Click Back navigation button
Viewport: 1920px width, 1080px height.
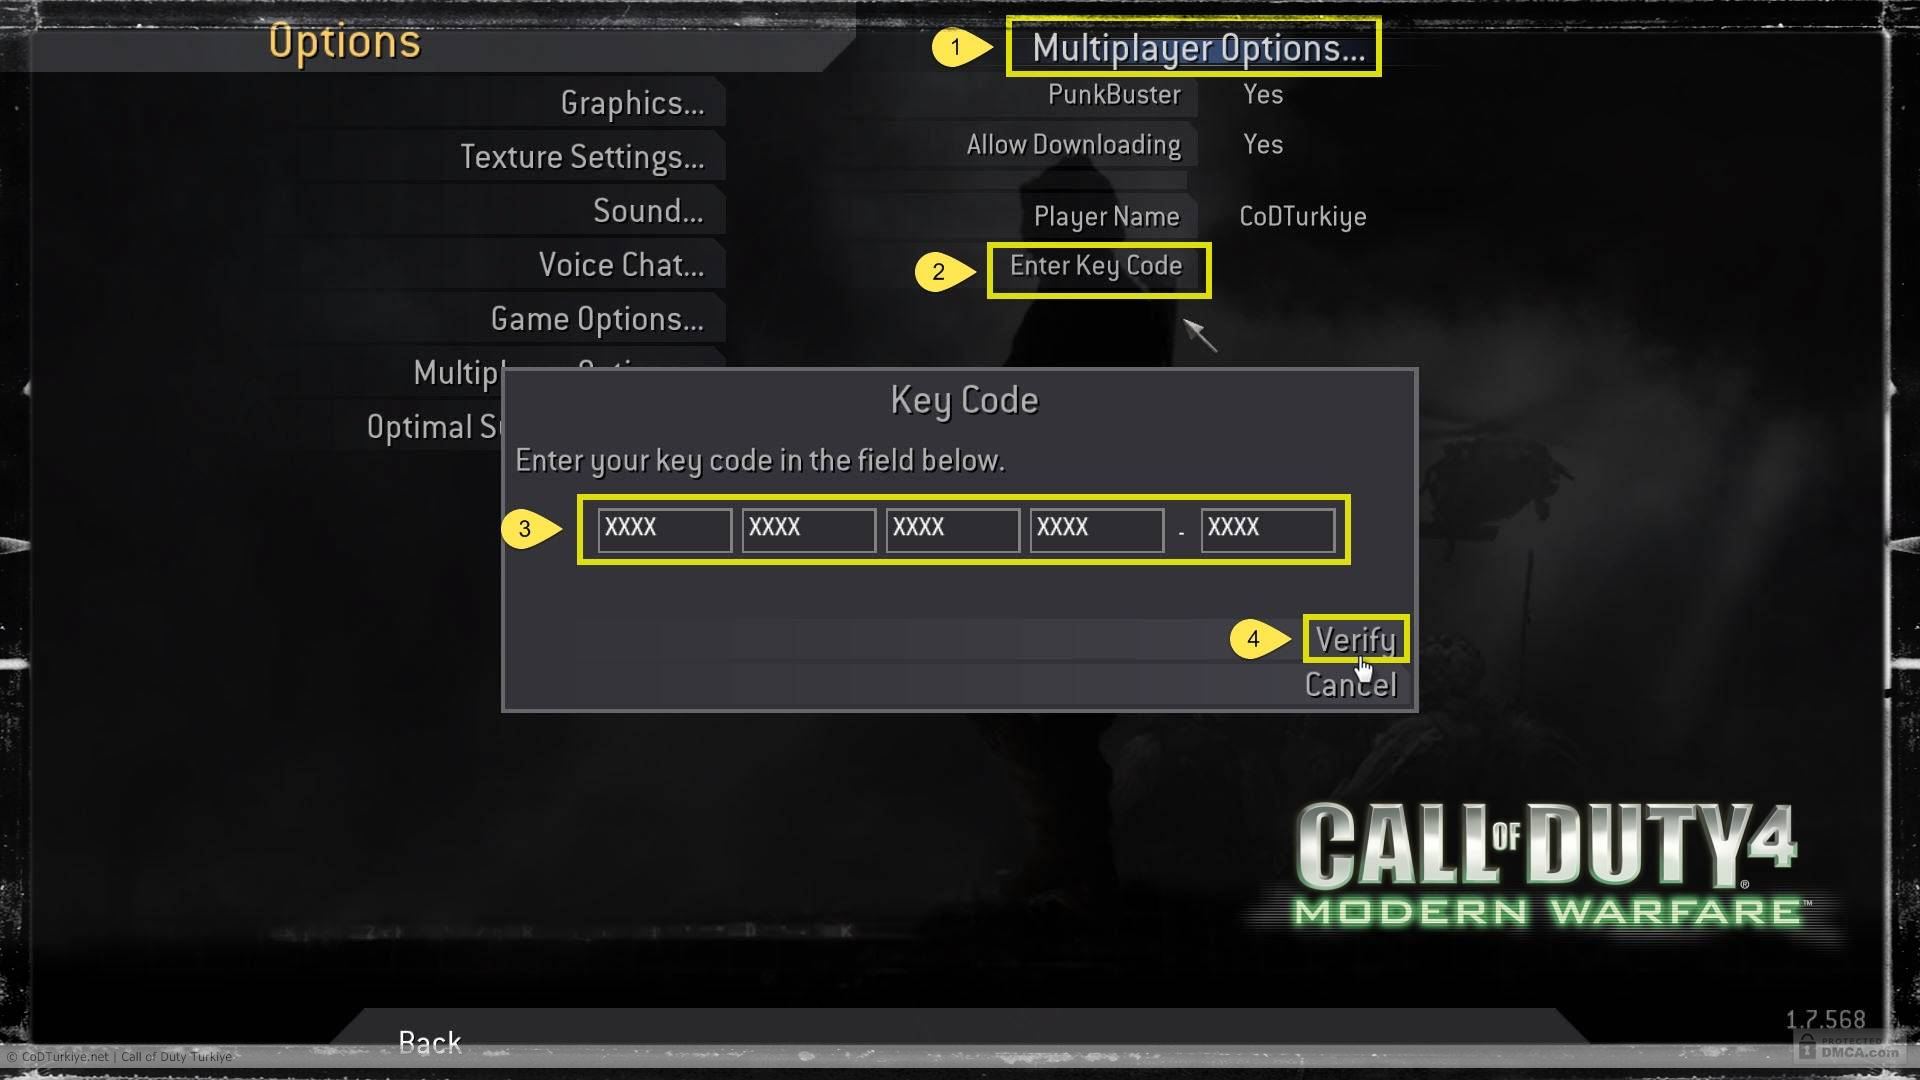point(430,1042)
